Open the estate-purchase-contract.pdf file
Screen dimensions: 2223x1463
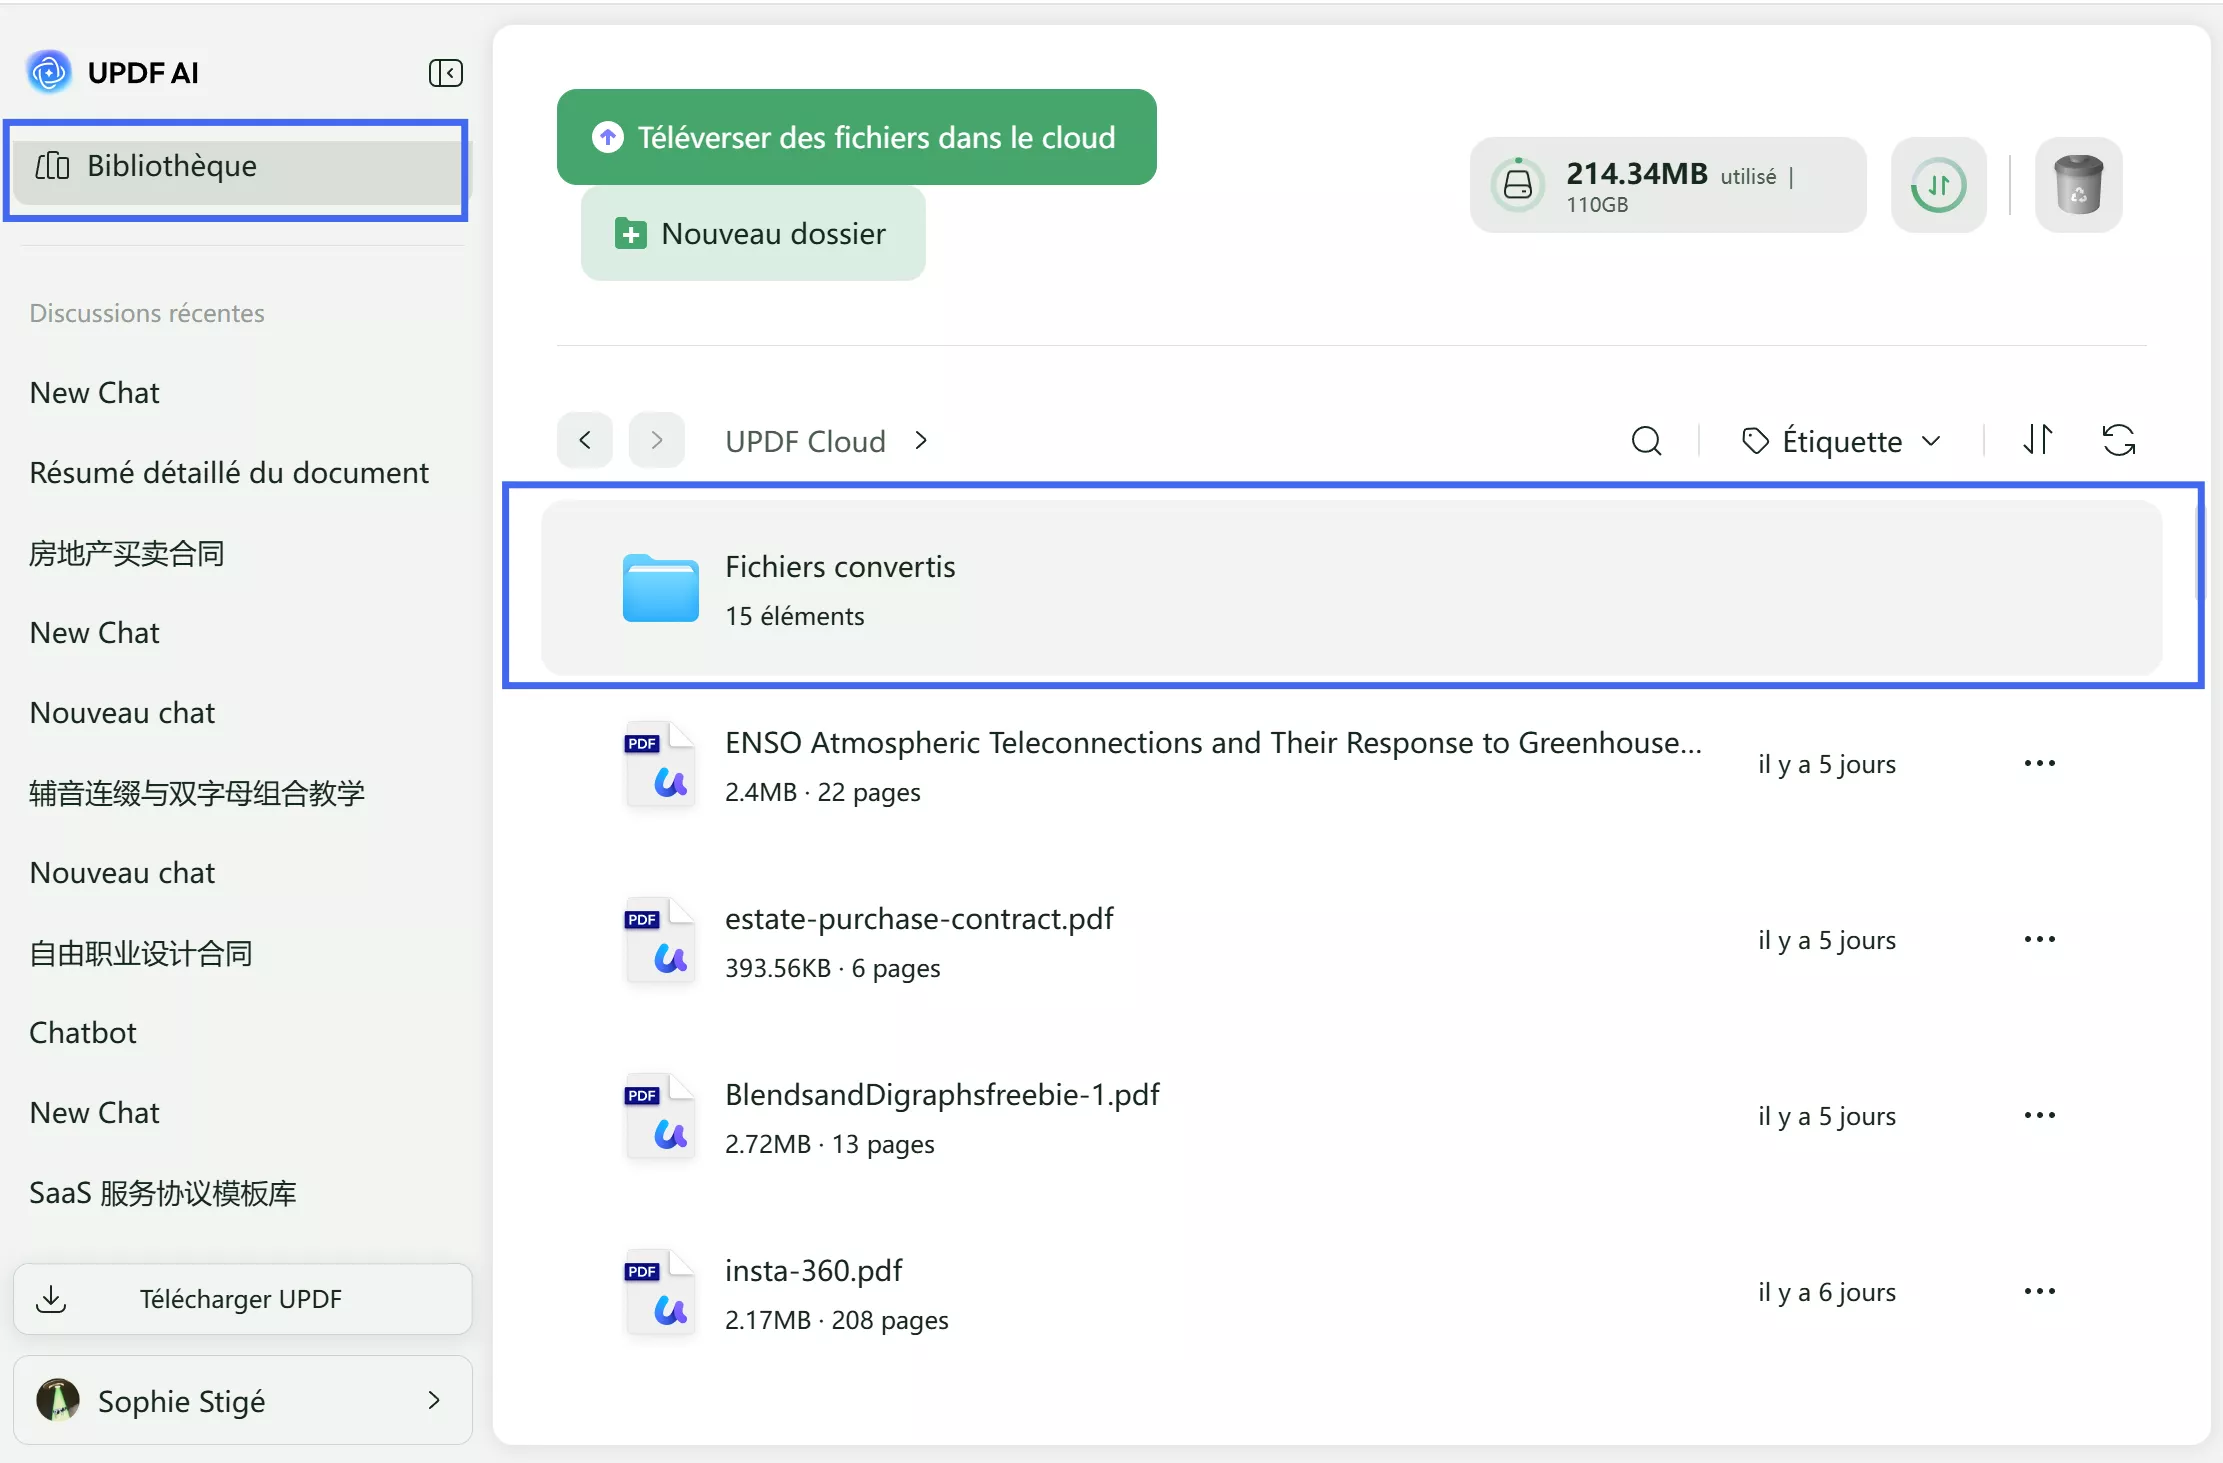coord(918,919)
